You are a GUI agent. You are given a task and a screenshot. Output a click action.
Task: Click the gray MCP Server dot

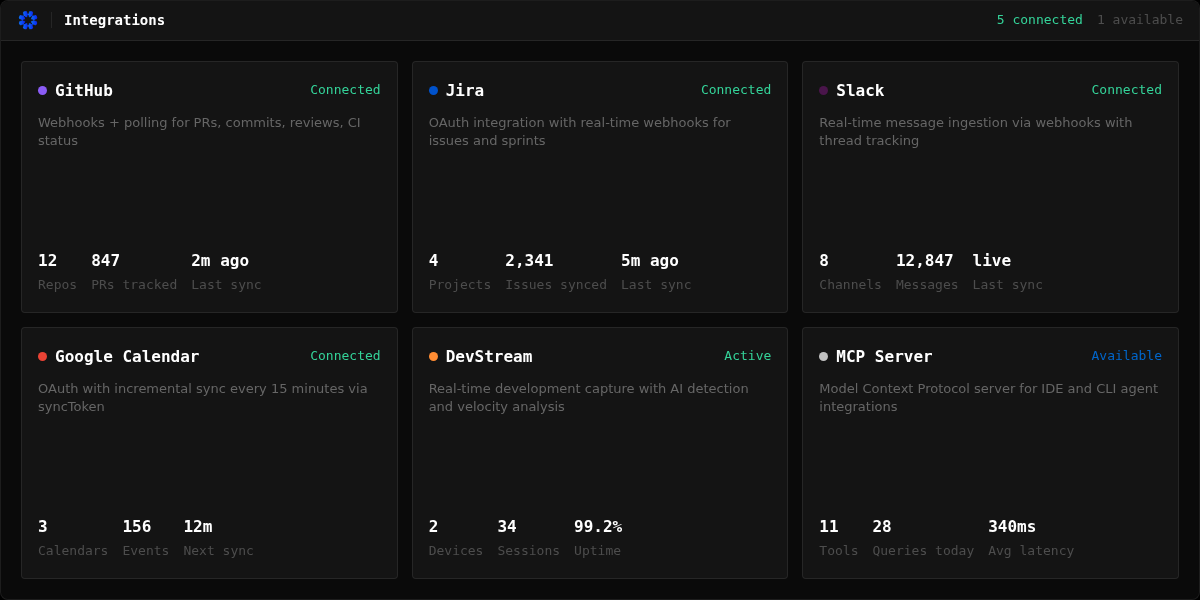823,356
